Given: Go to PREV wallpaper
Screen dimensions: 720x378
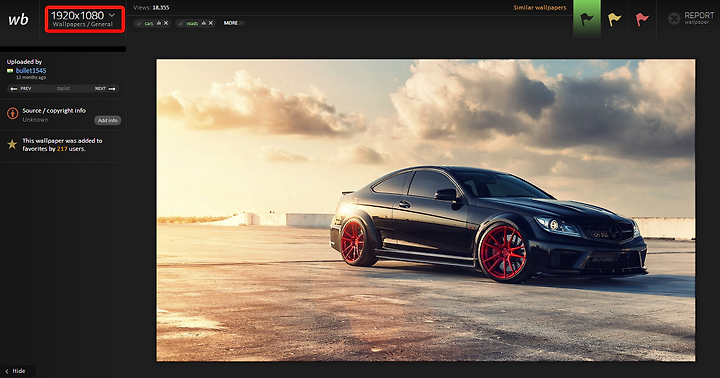Looking at the screenshot, I should point(21,89).
